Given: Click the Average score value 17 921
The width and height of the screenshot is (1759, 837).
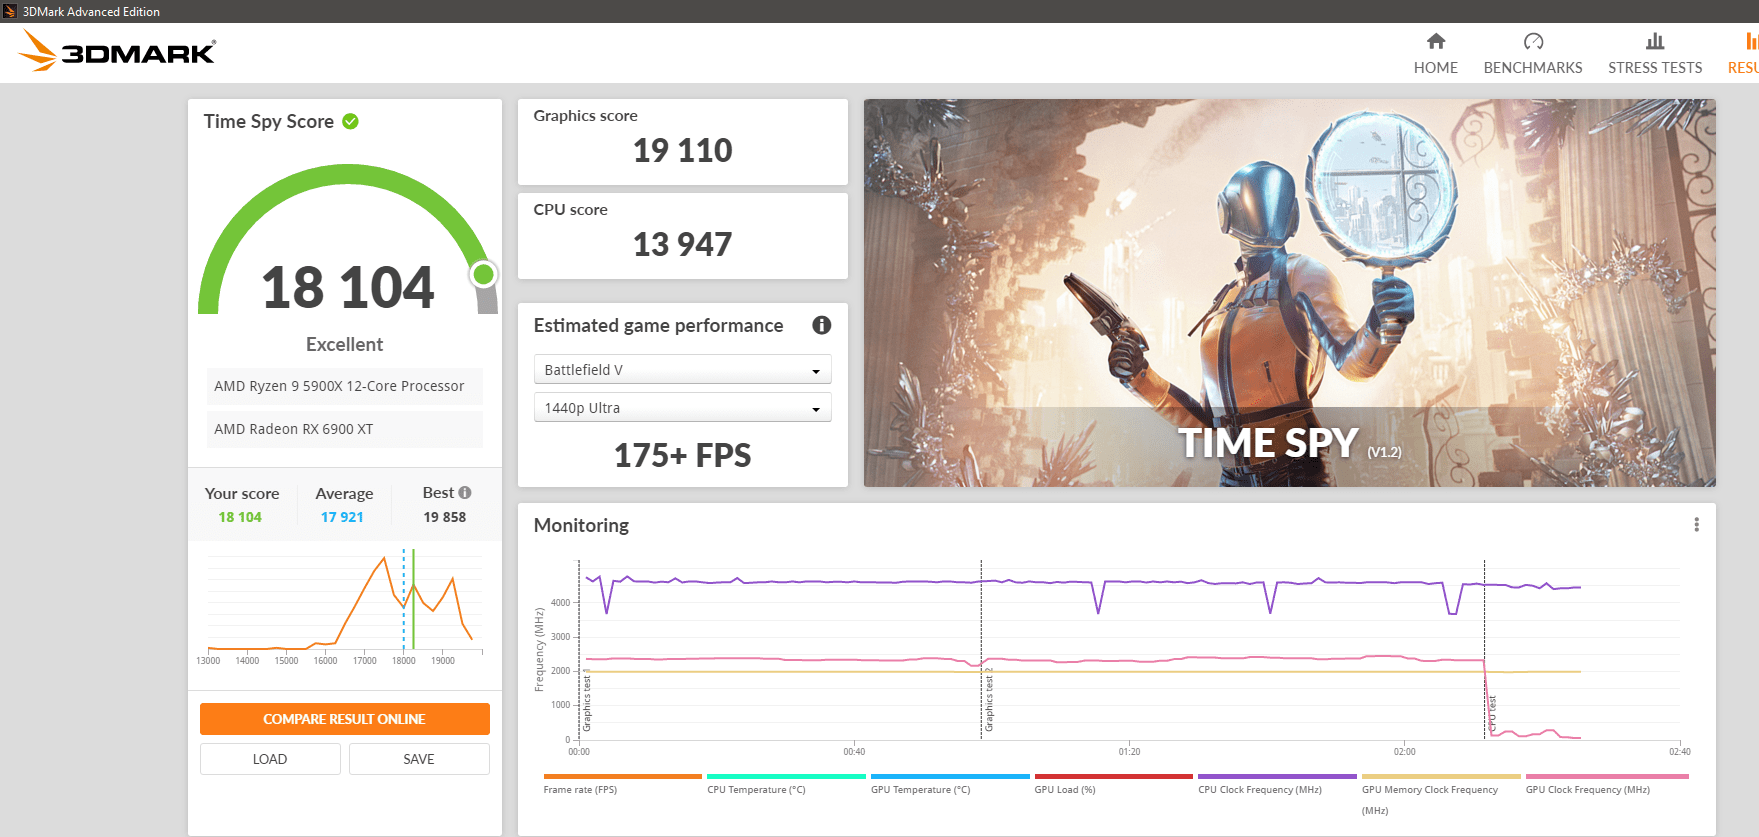Looking at the screenshot, I should 342,517.
